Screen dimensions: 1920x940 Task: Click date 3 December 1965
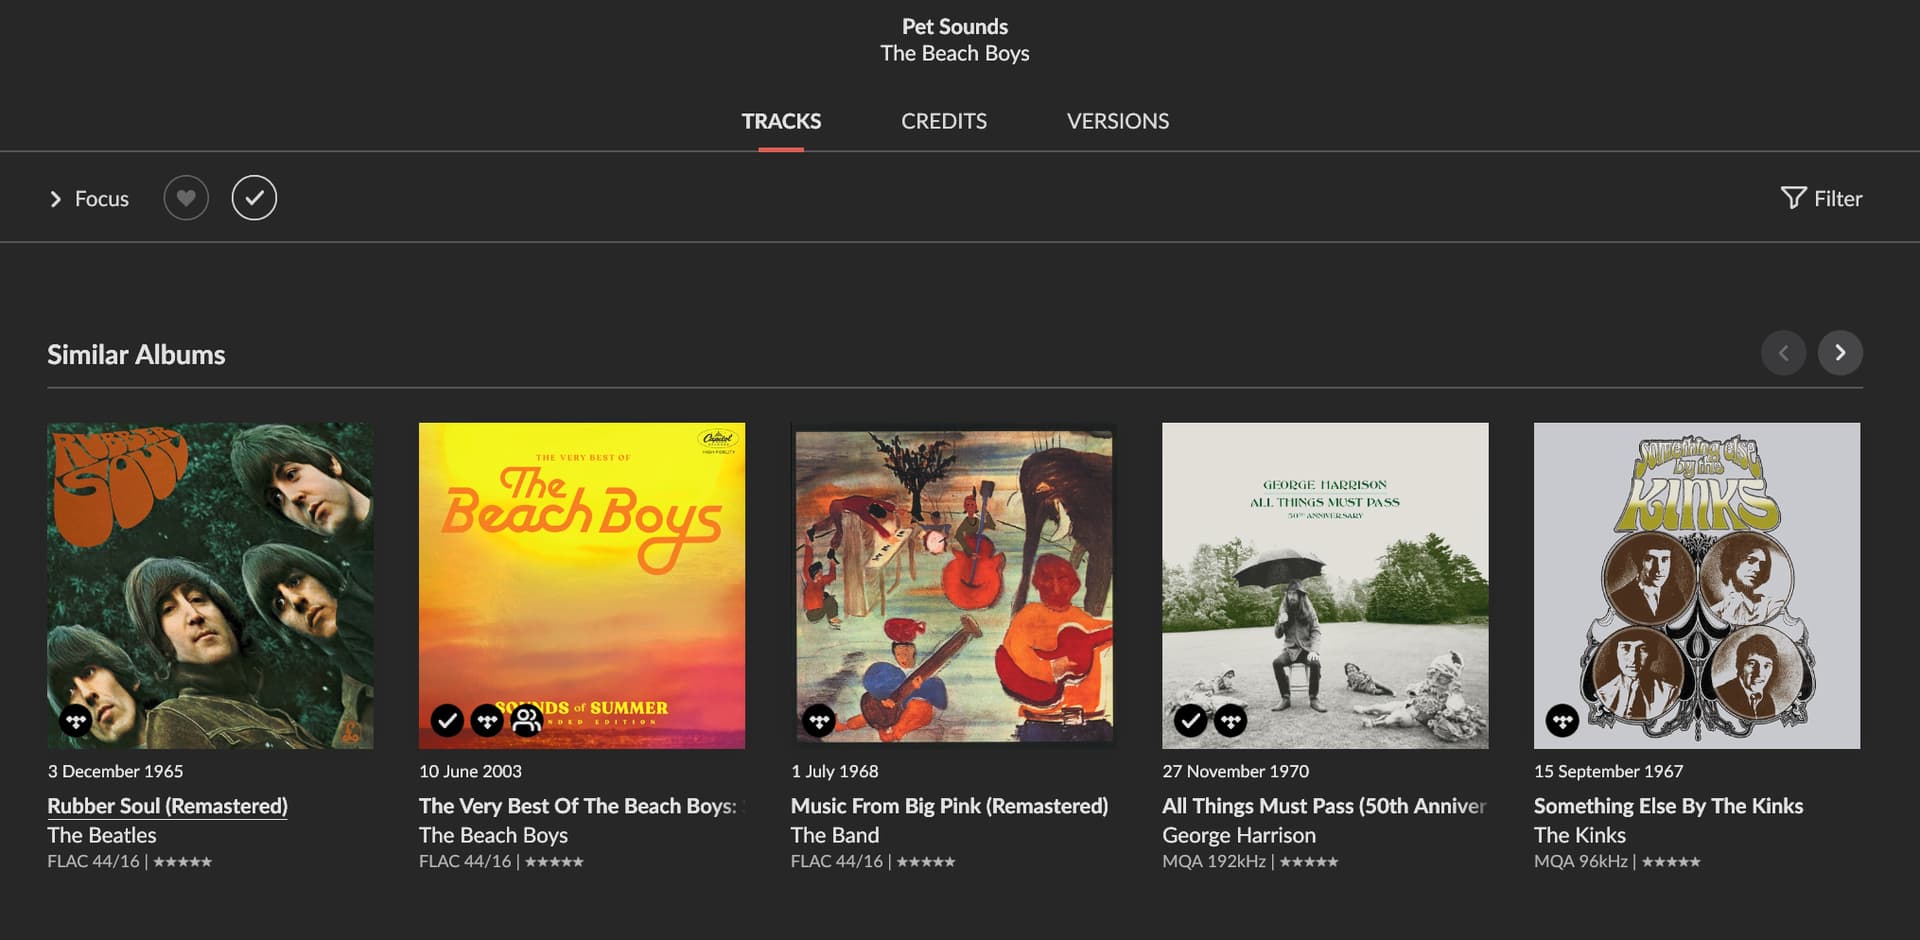click(115, 772)
